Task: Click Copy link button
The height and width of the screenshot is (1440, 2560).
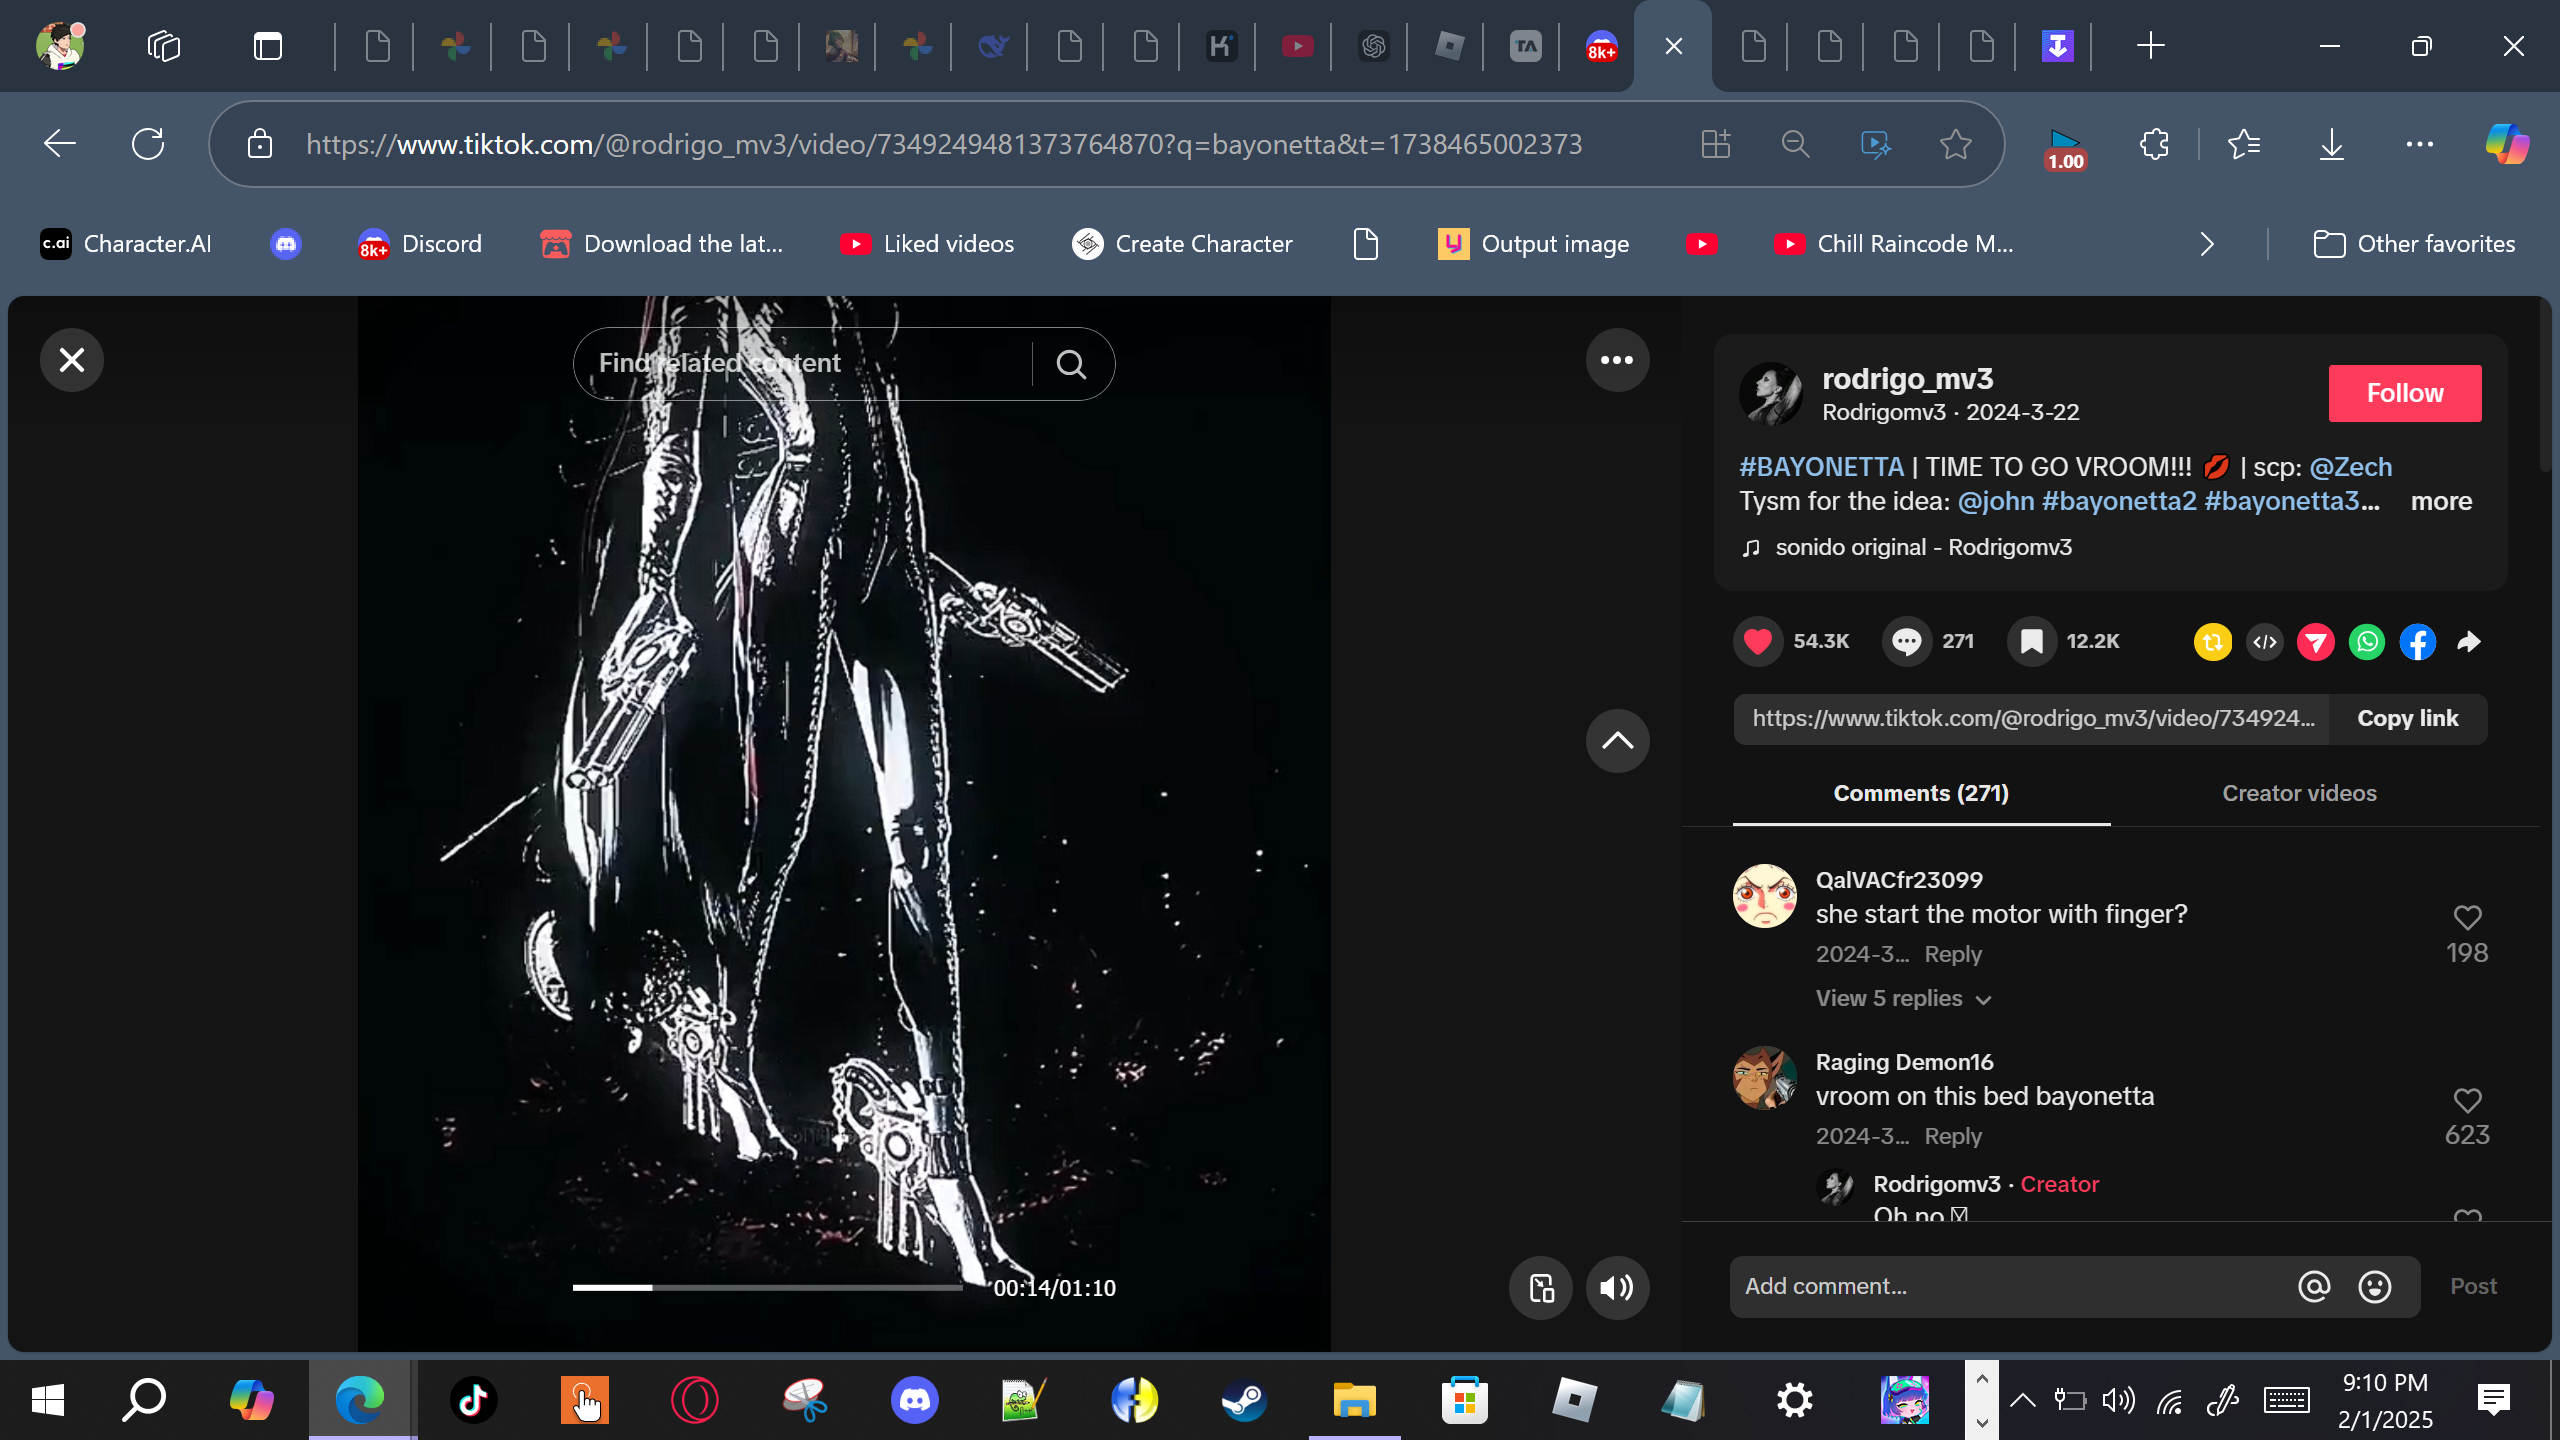Action: [x=2407, y=718]
